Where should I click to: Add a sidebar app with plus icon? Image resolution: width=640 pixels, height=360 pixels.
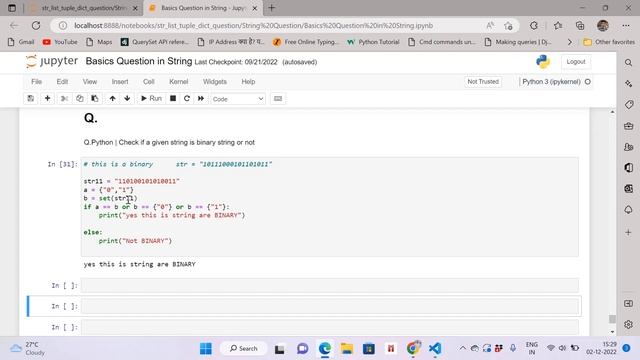click(x=629, y=232)
